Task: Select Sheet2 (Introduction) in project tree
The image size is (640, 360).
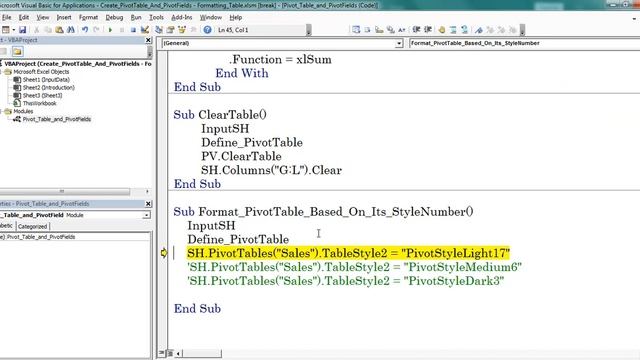Action: click(x=48, y=88)
